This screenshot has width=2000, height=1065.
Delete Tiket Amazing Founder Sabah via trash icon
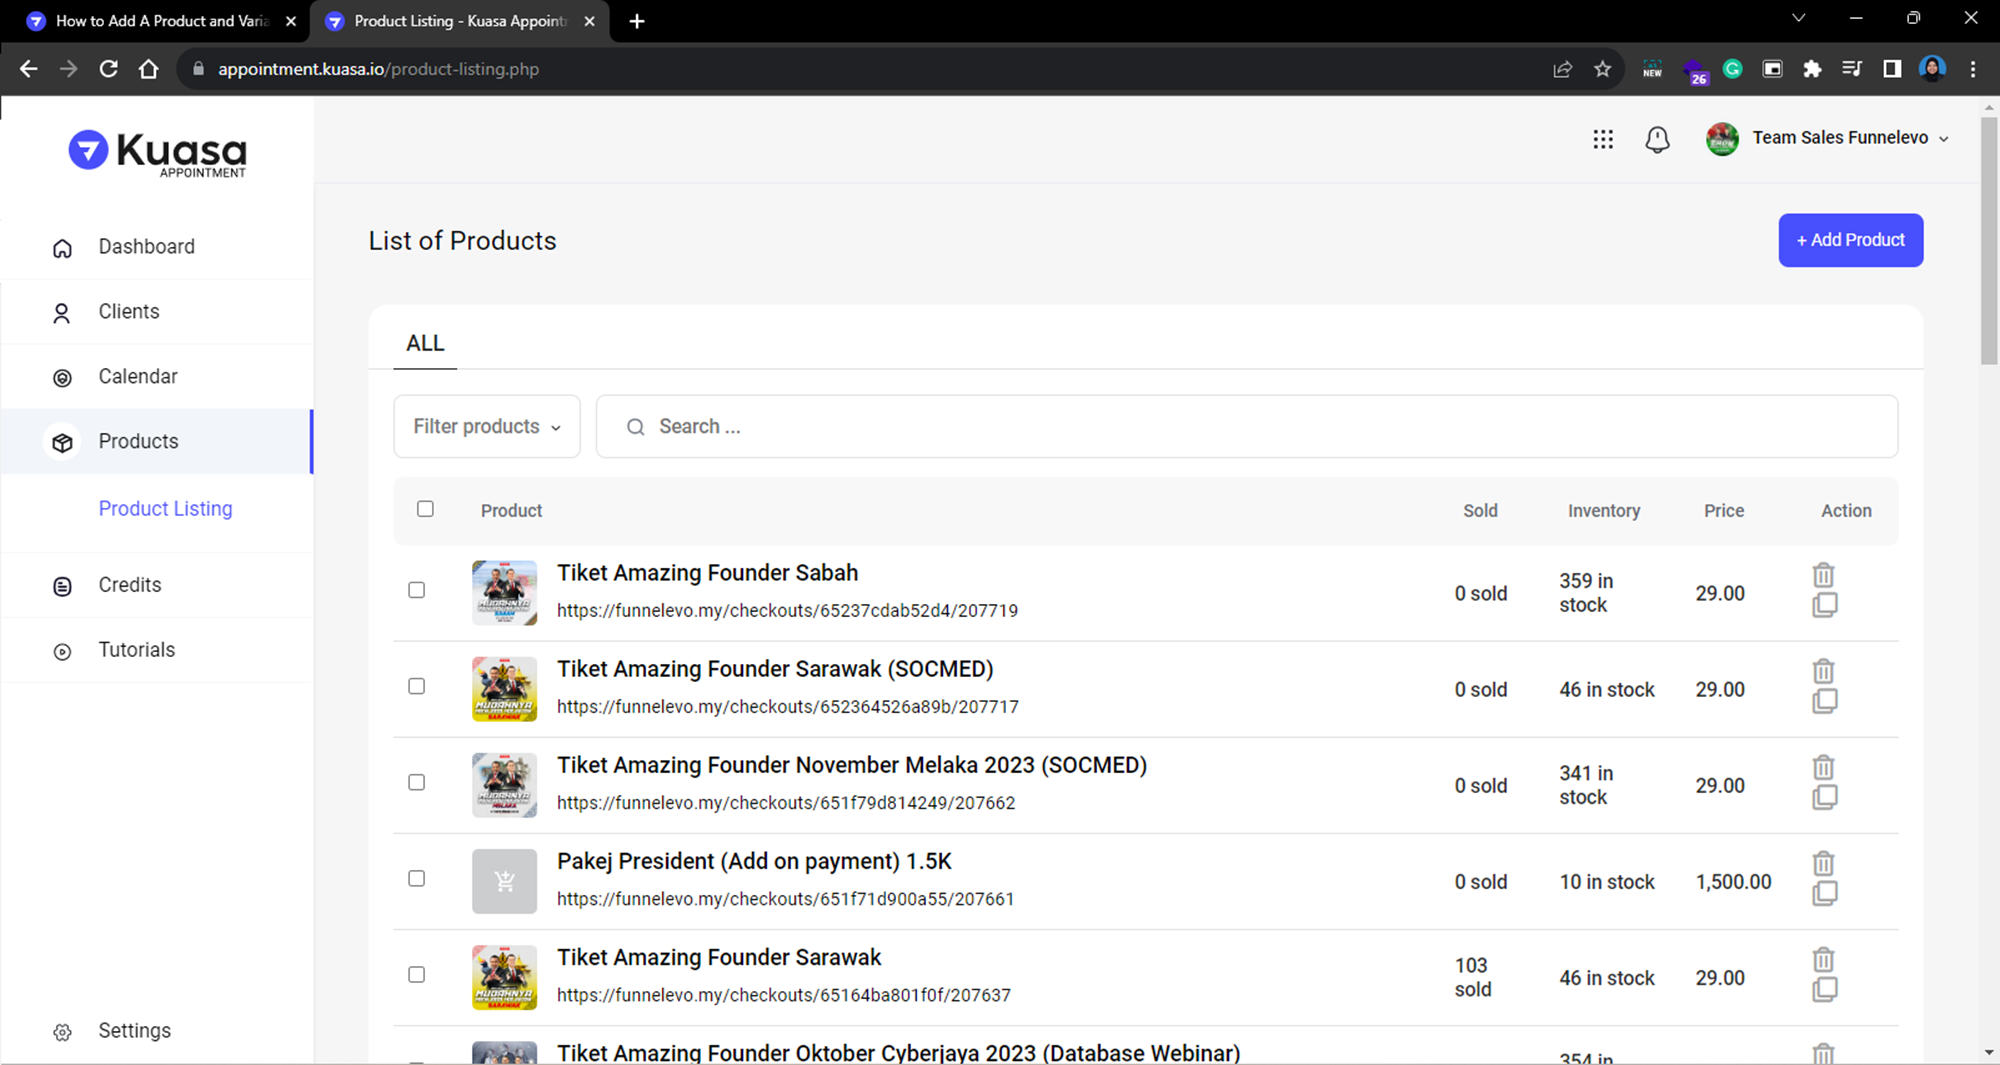(x=1823, y=575)
